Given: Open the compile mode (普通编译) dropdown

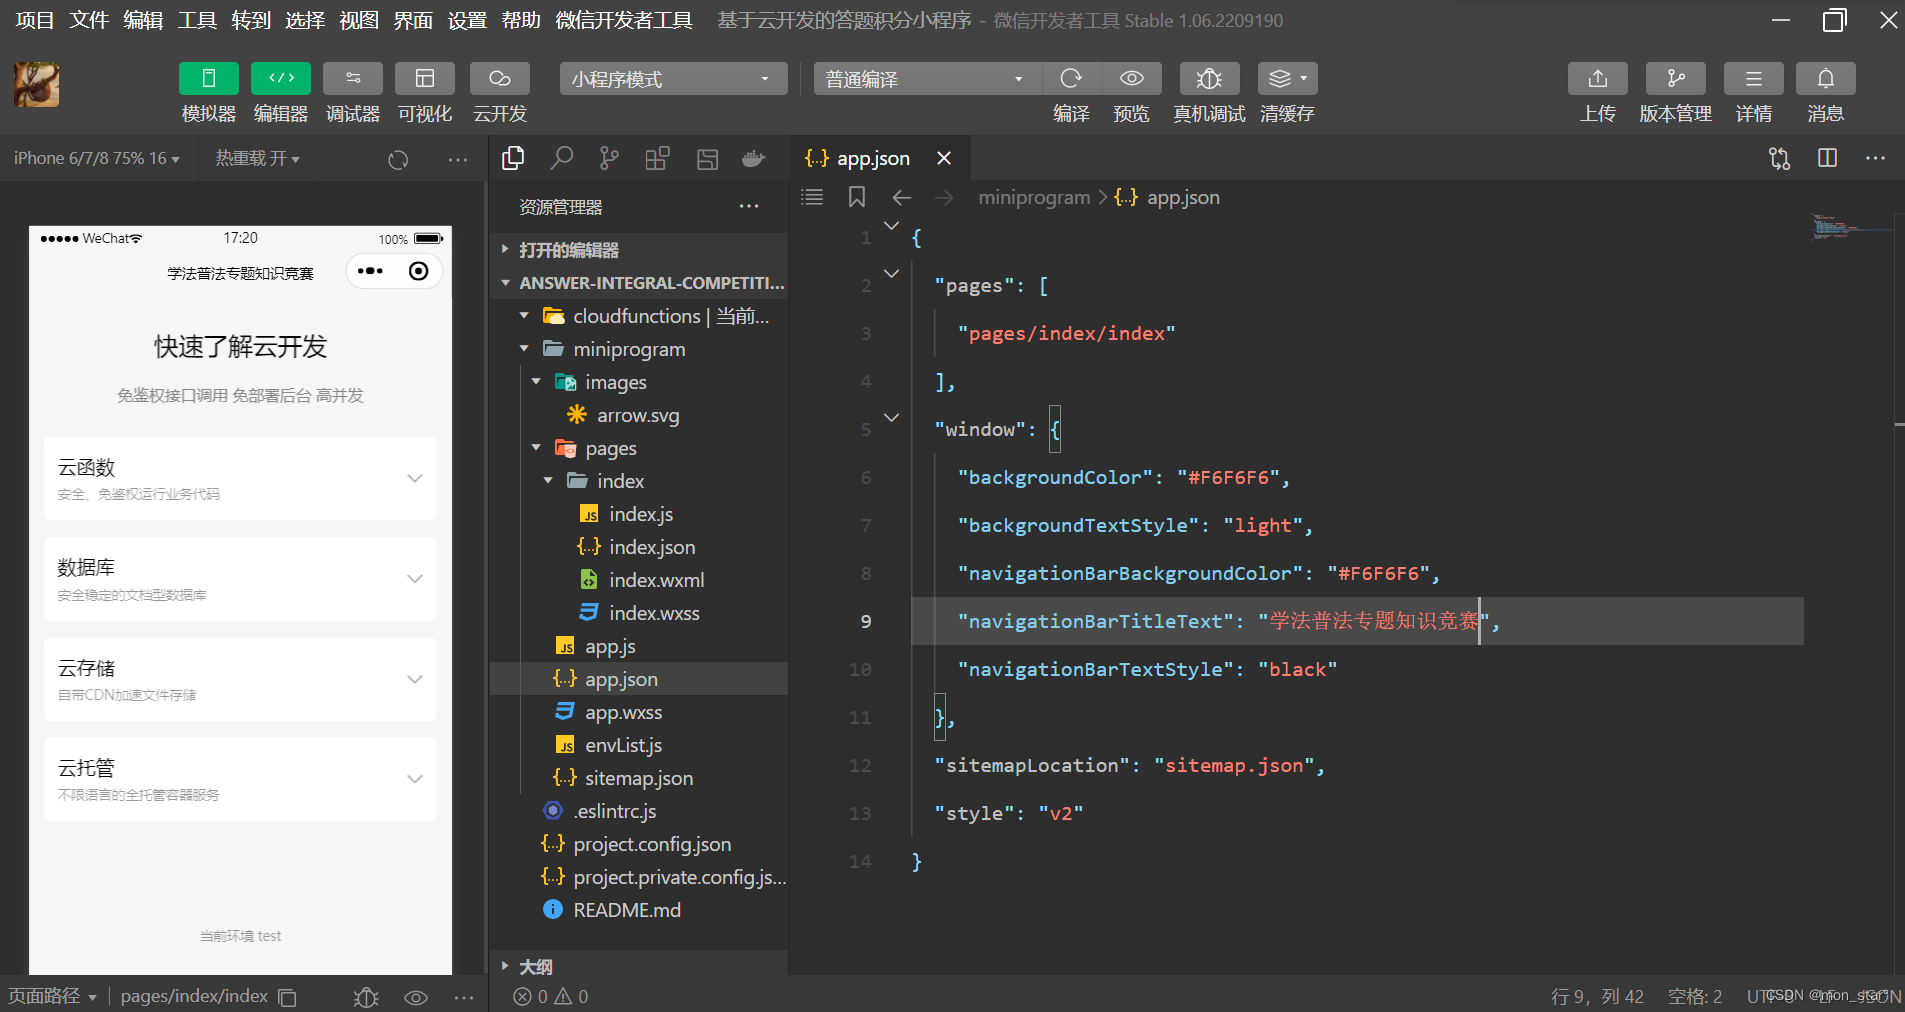Looking at the screenshot, I should pos(927,79).
